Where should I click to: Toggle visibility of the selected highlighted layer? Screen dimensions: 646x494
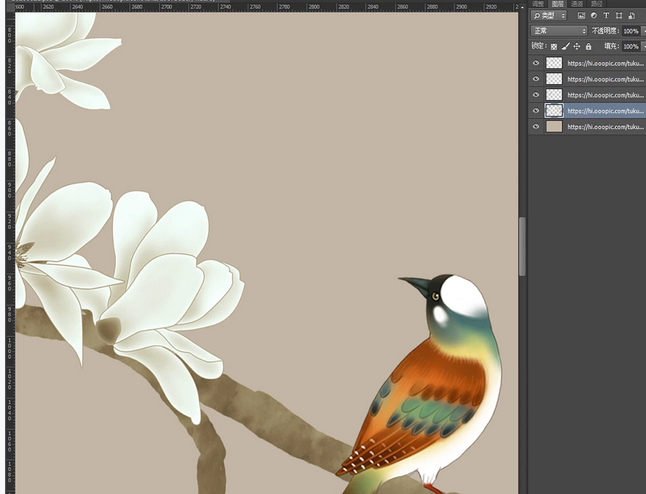click(536, 111)
